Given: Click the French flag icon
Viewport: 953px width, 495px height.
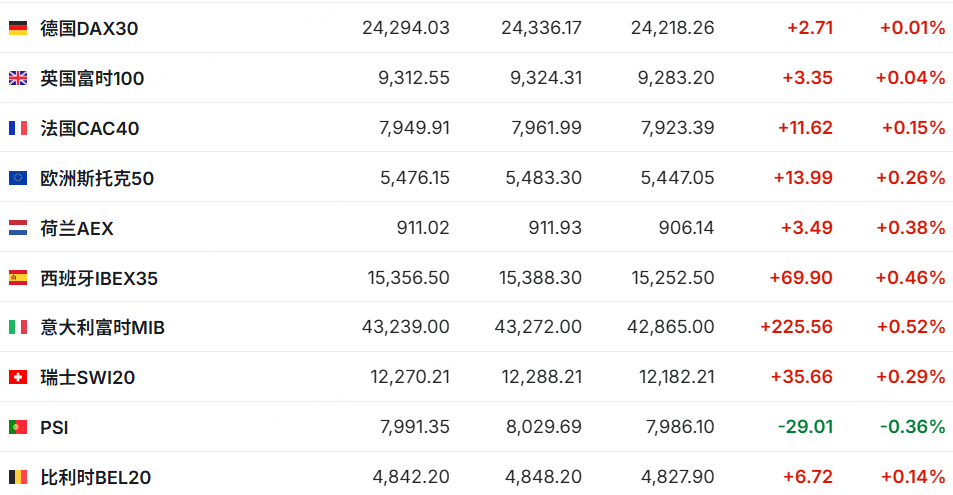Looking at the screenshot, I should [18, 128].
